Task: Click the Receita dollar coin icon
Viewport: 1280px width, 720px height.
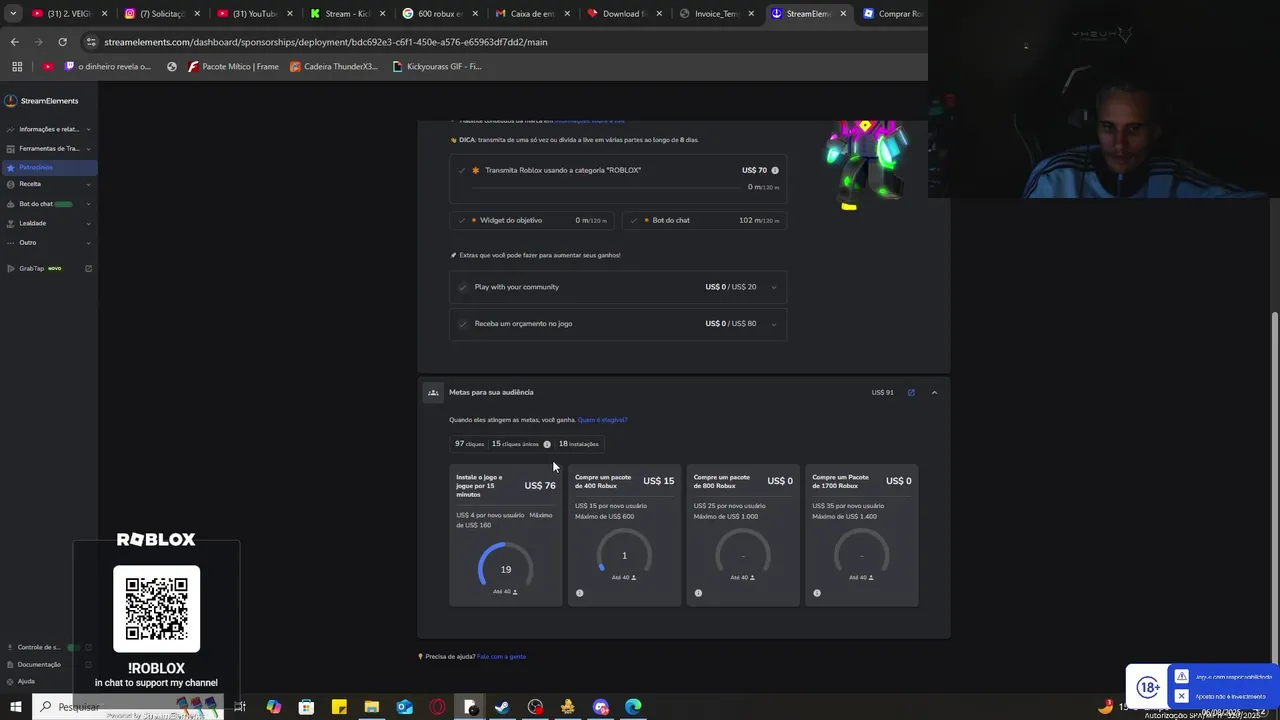Action: (x=10, y=184)
